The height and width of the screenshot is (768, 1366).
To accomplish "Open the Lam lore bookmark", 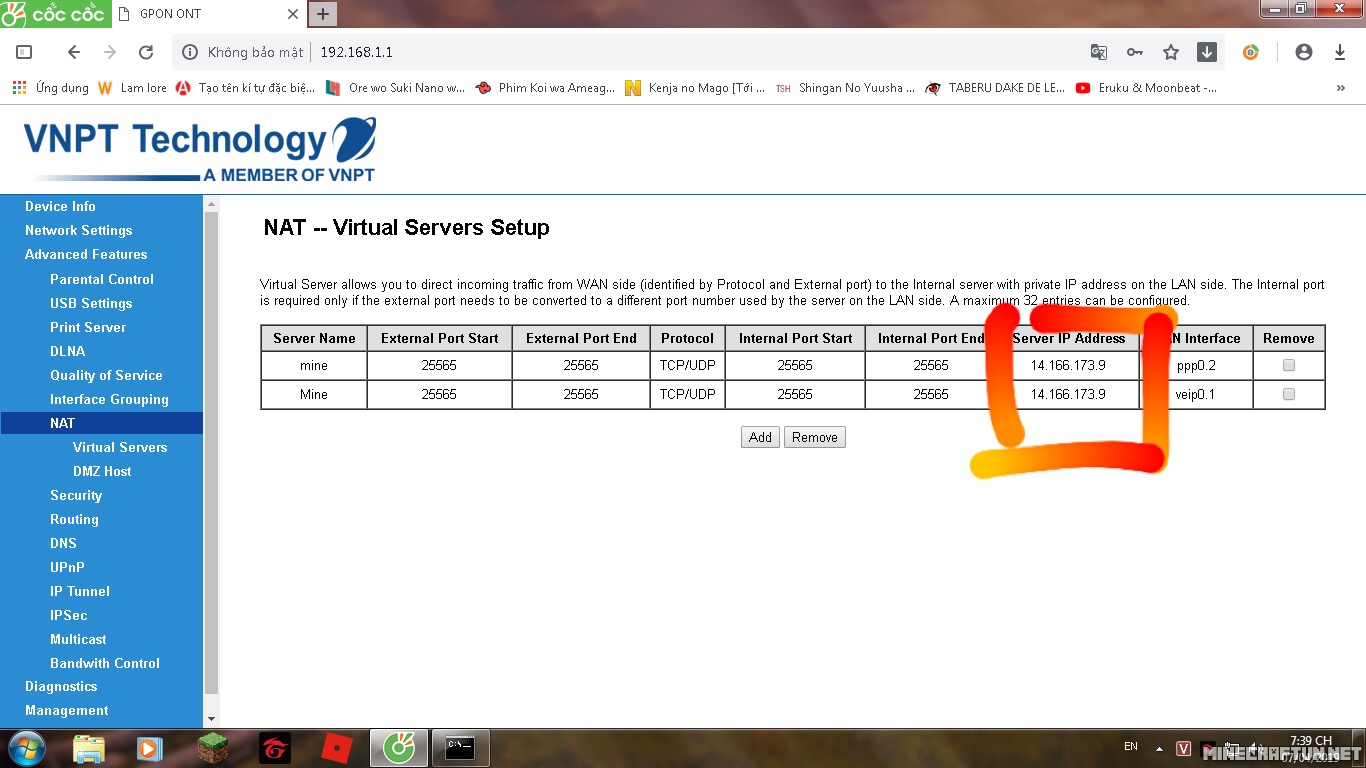I will (x=133, y=88).
